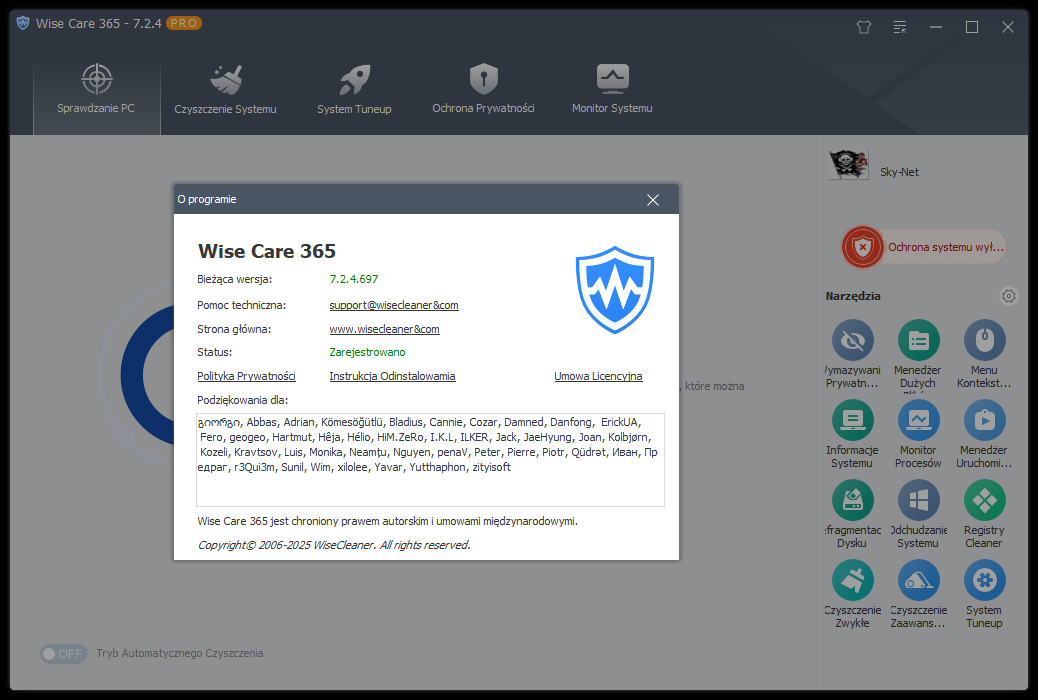Close the O programie dialog
The image size is (1038, 700).
click(x=653, y=199)
